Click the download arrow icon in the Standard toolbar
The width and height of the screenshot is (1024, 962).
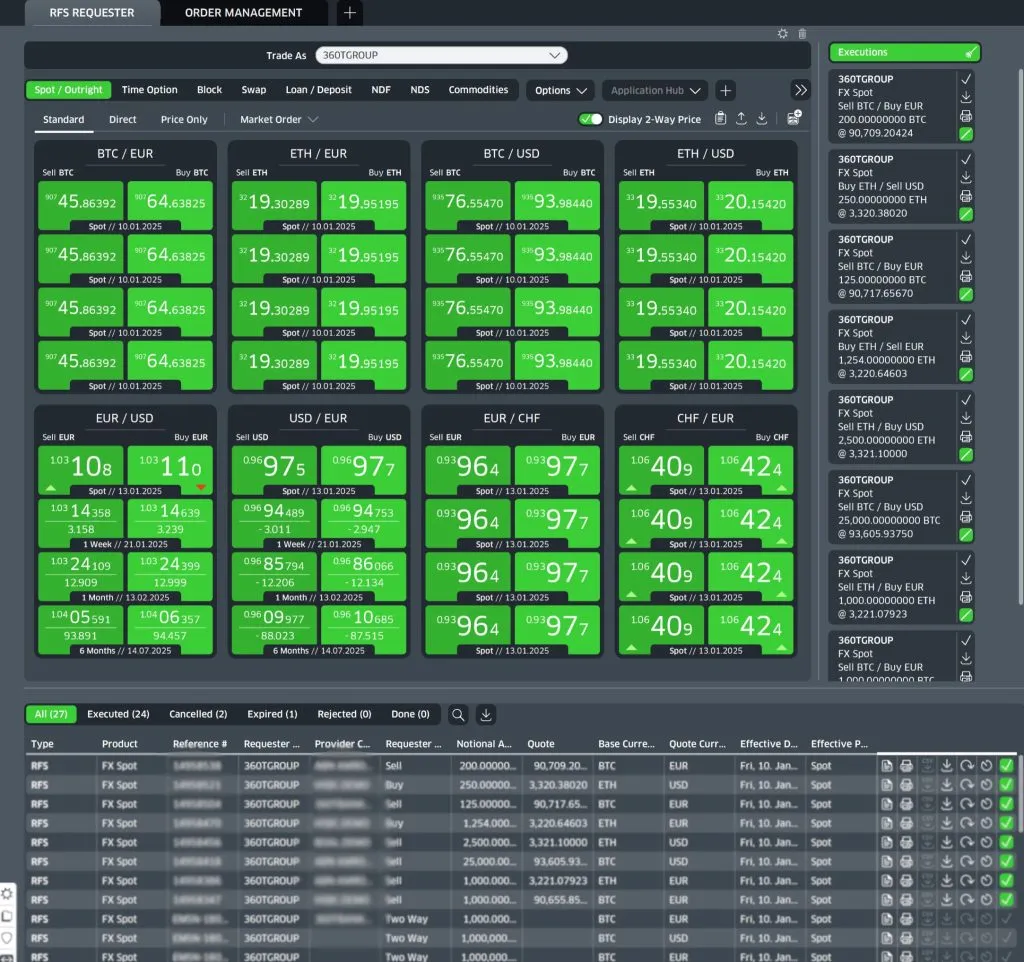pos(761,118)
